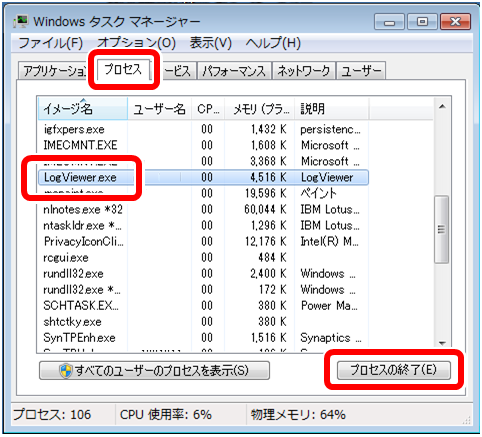Viewport: 482px width, 437px height.
Task: Click the scroll down arrow of process list
Action: (442, 343)
